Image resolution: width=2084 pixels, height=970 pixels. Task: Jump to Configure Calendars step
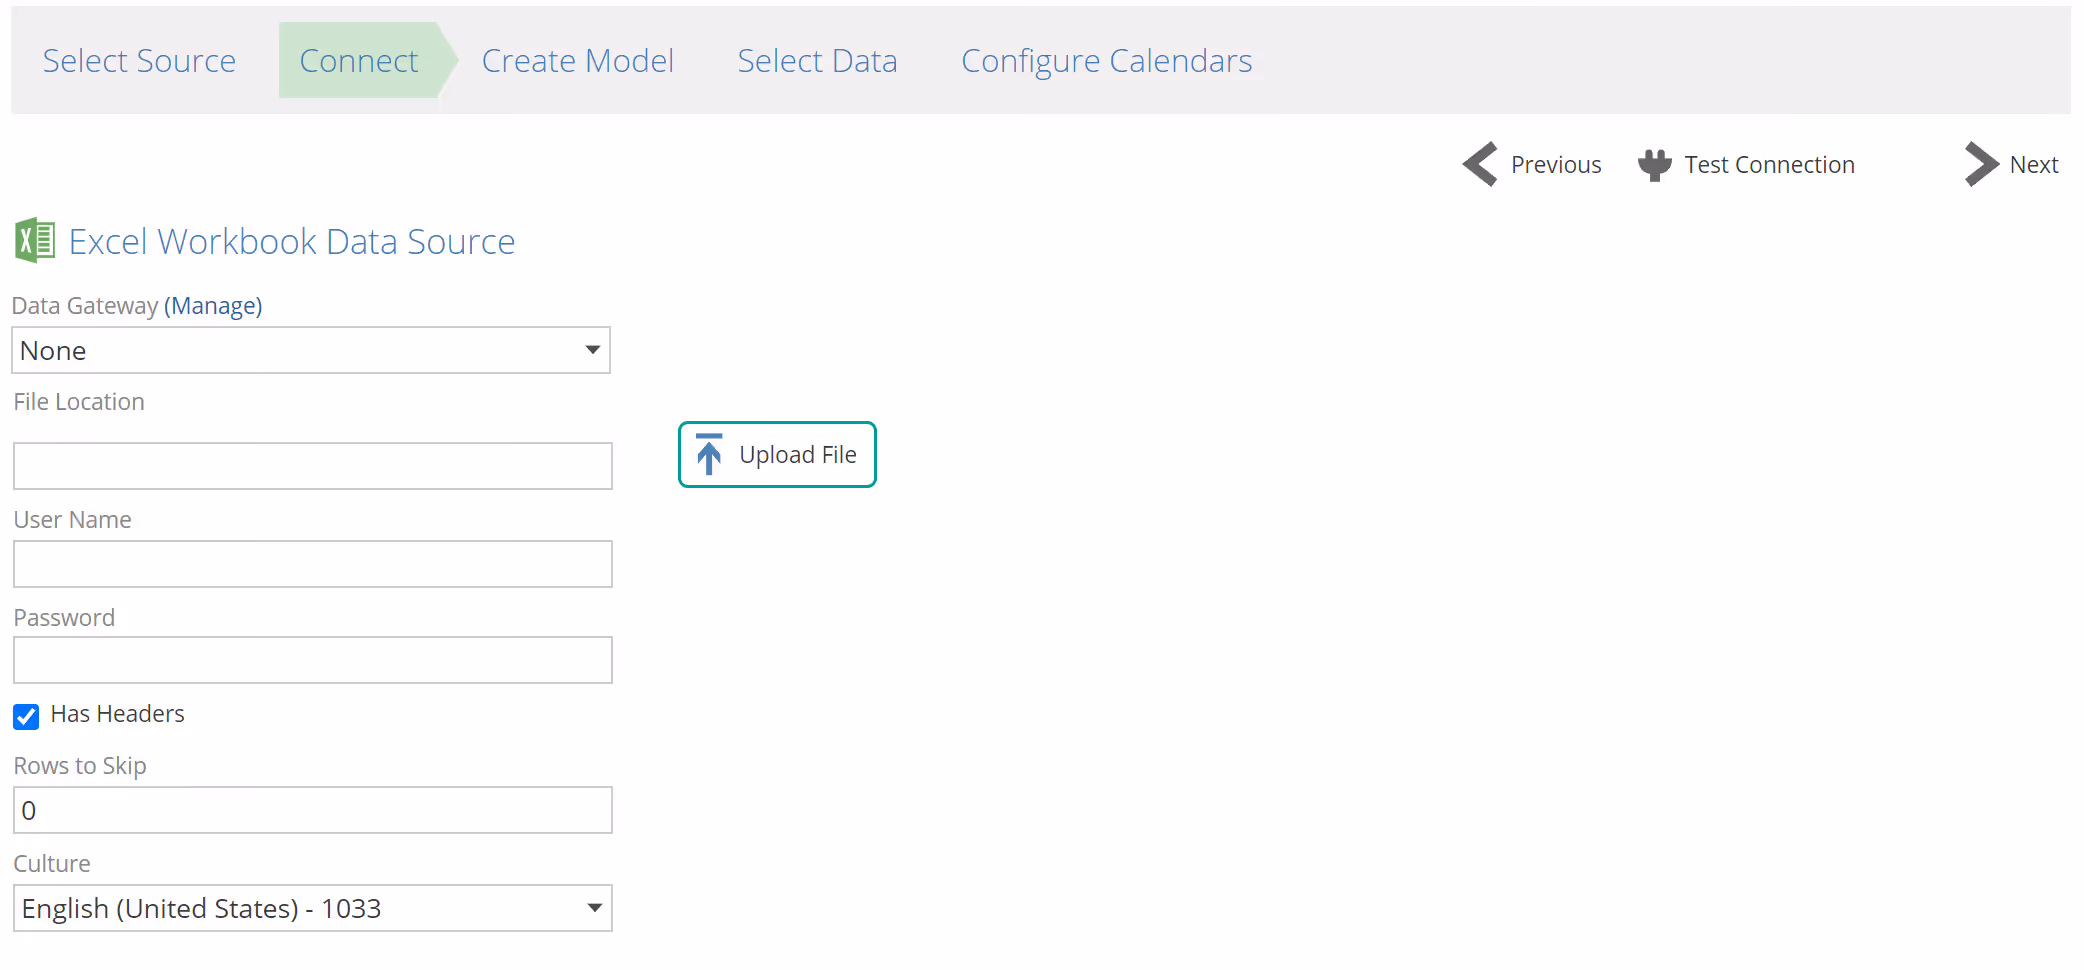[x=1106, y=61]
